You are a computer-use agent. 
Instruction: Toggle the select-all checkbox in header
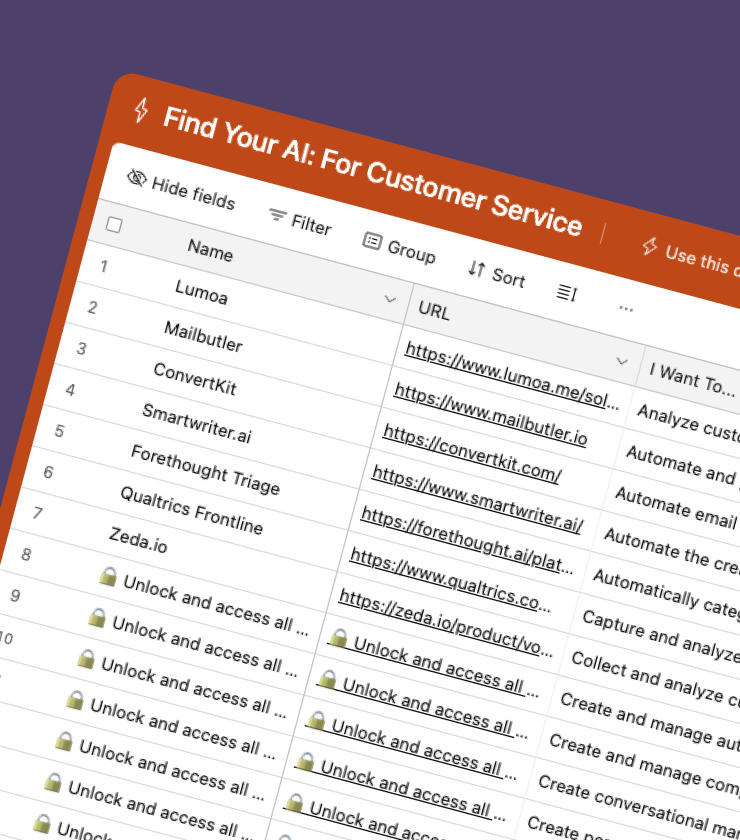(x=114, y=225)
